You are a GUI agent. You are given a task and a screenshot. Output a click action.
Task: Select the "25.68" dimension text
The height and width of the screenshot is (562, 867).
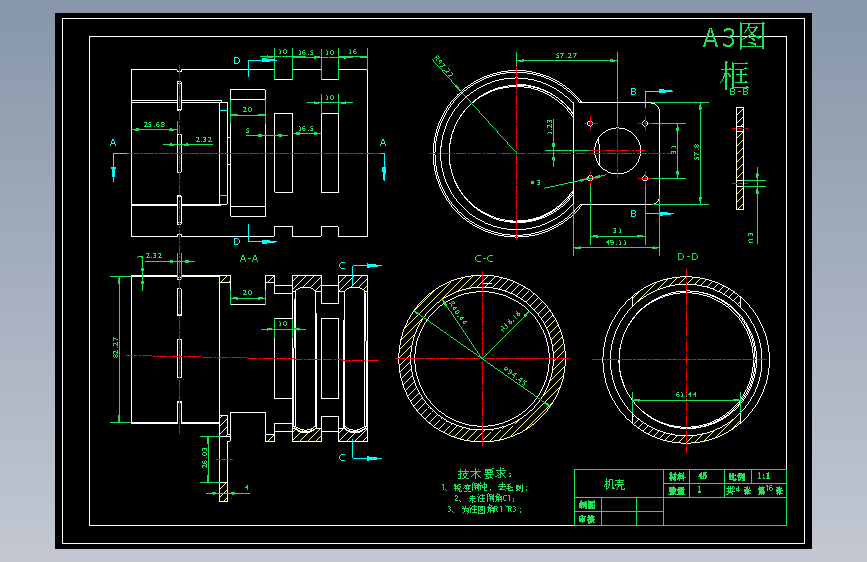coord(154,124)
